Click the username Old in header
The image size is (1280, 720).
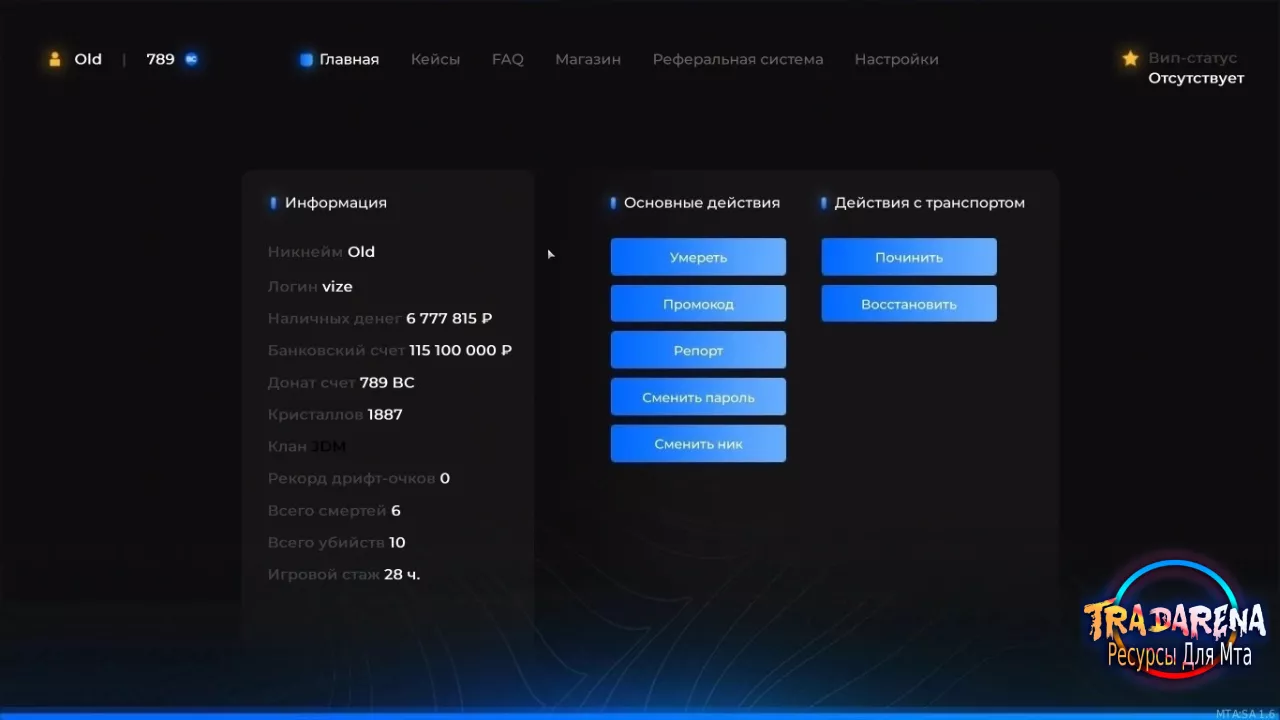[x=88, y=59]
